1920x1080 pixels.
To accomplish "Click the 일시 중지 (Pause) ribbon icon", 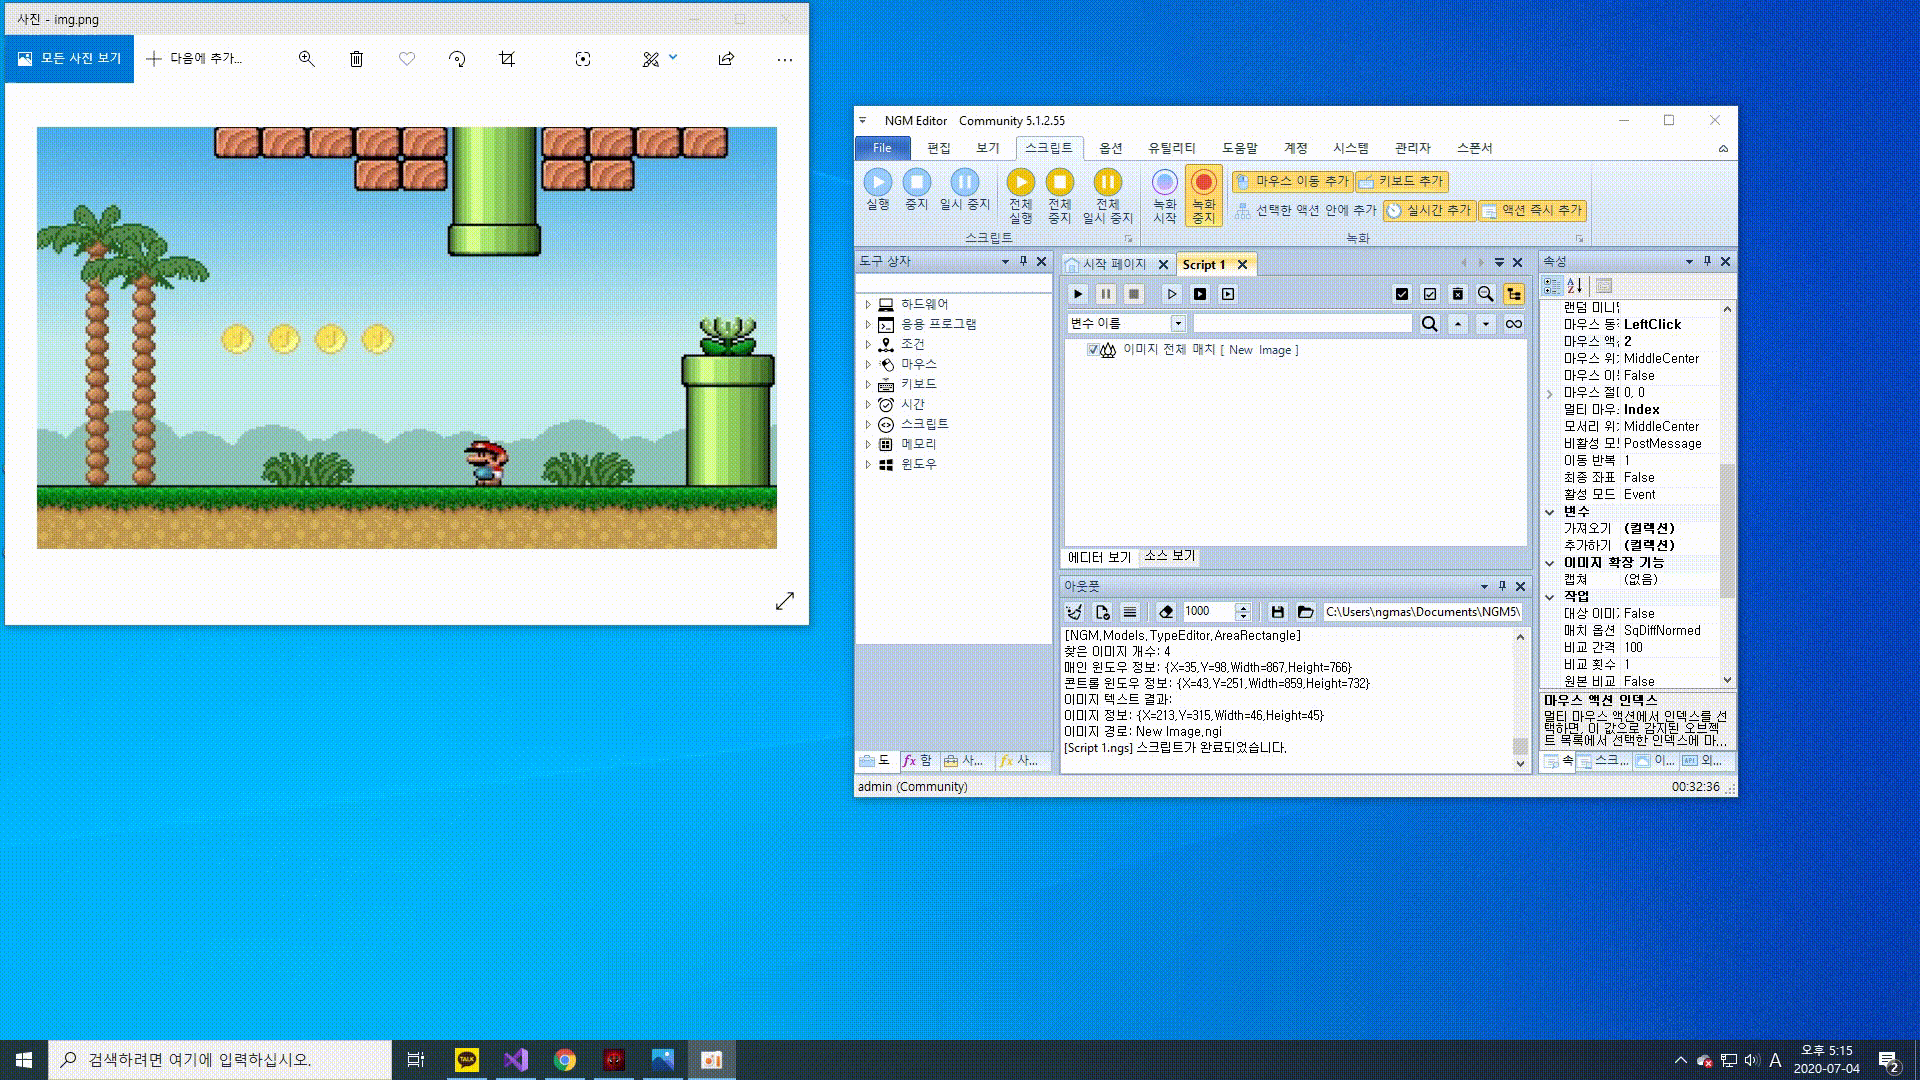I will pyautogui.click(x=964, y=182).
